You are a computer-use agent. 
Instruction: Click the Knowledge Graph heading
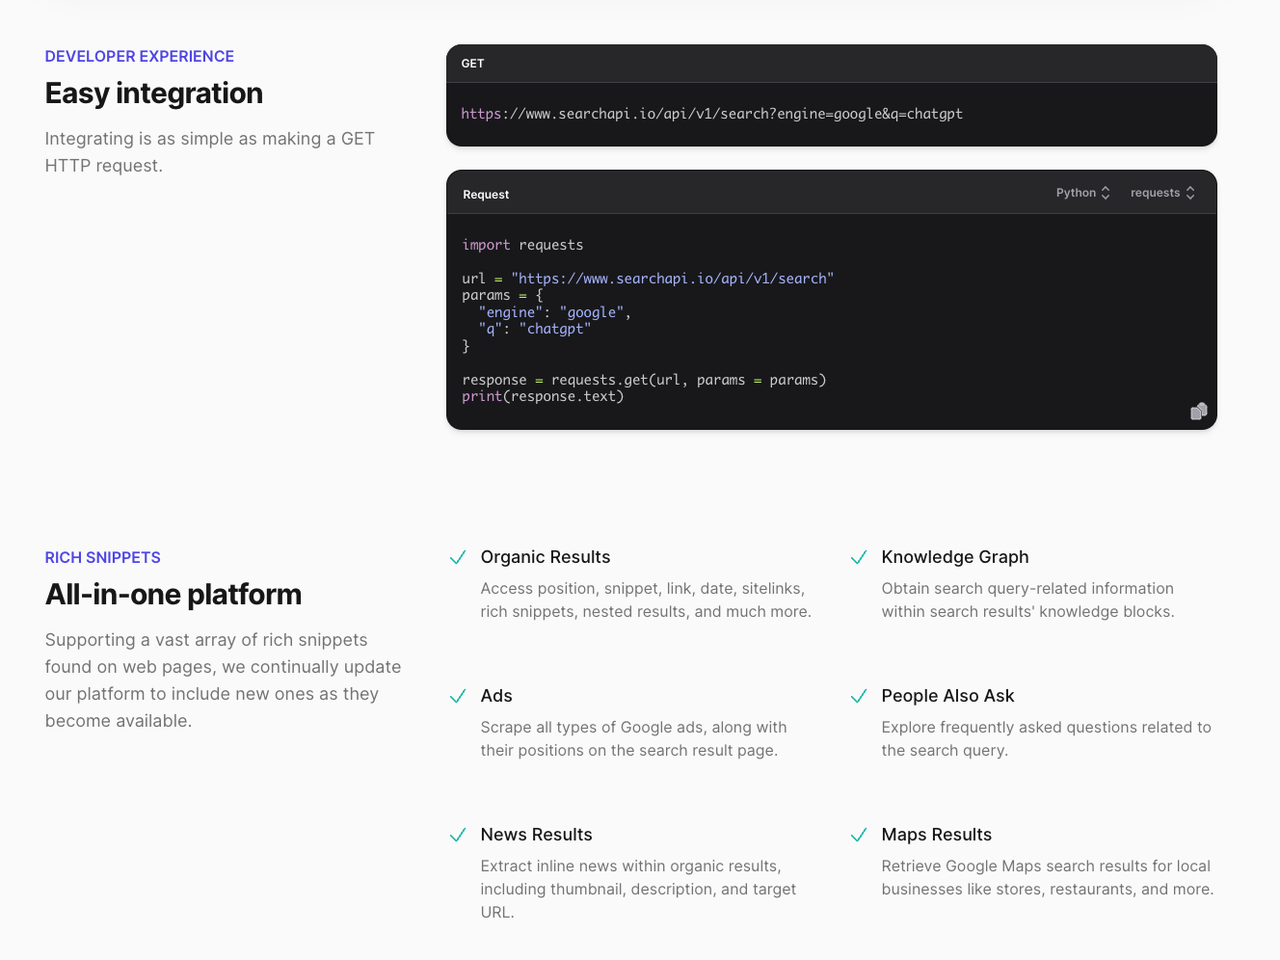point(954,557)
